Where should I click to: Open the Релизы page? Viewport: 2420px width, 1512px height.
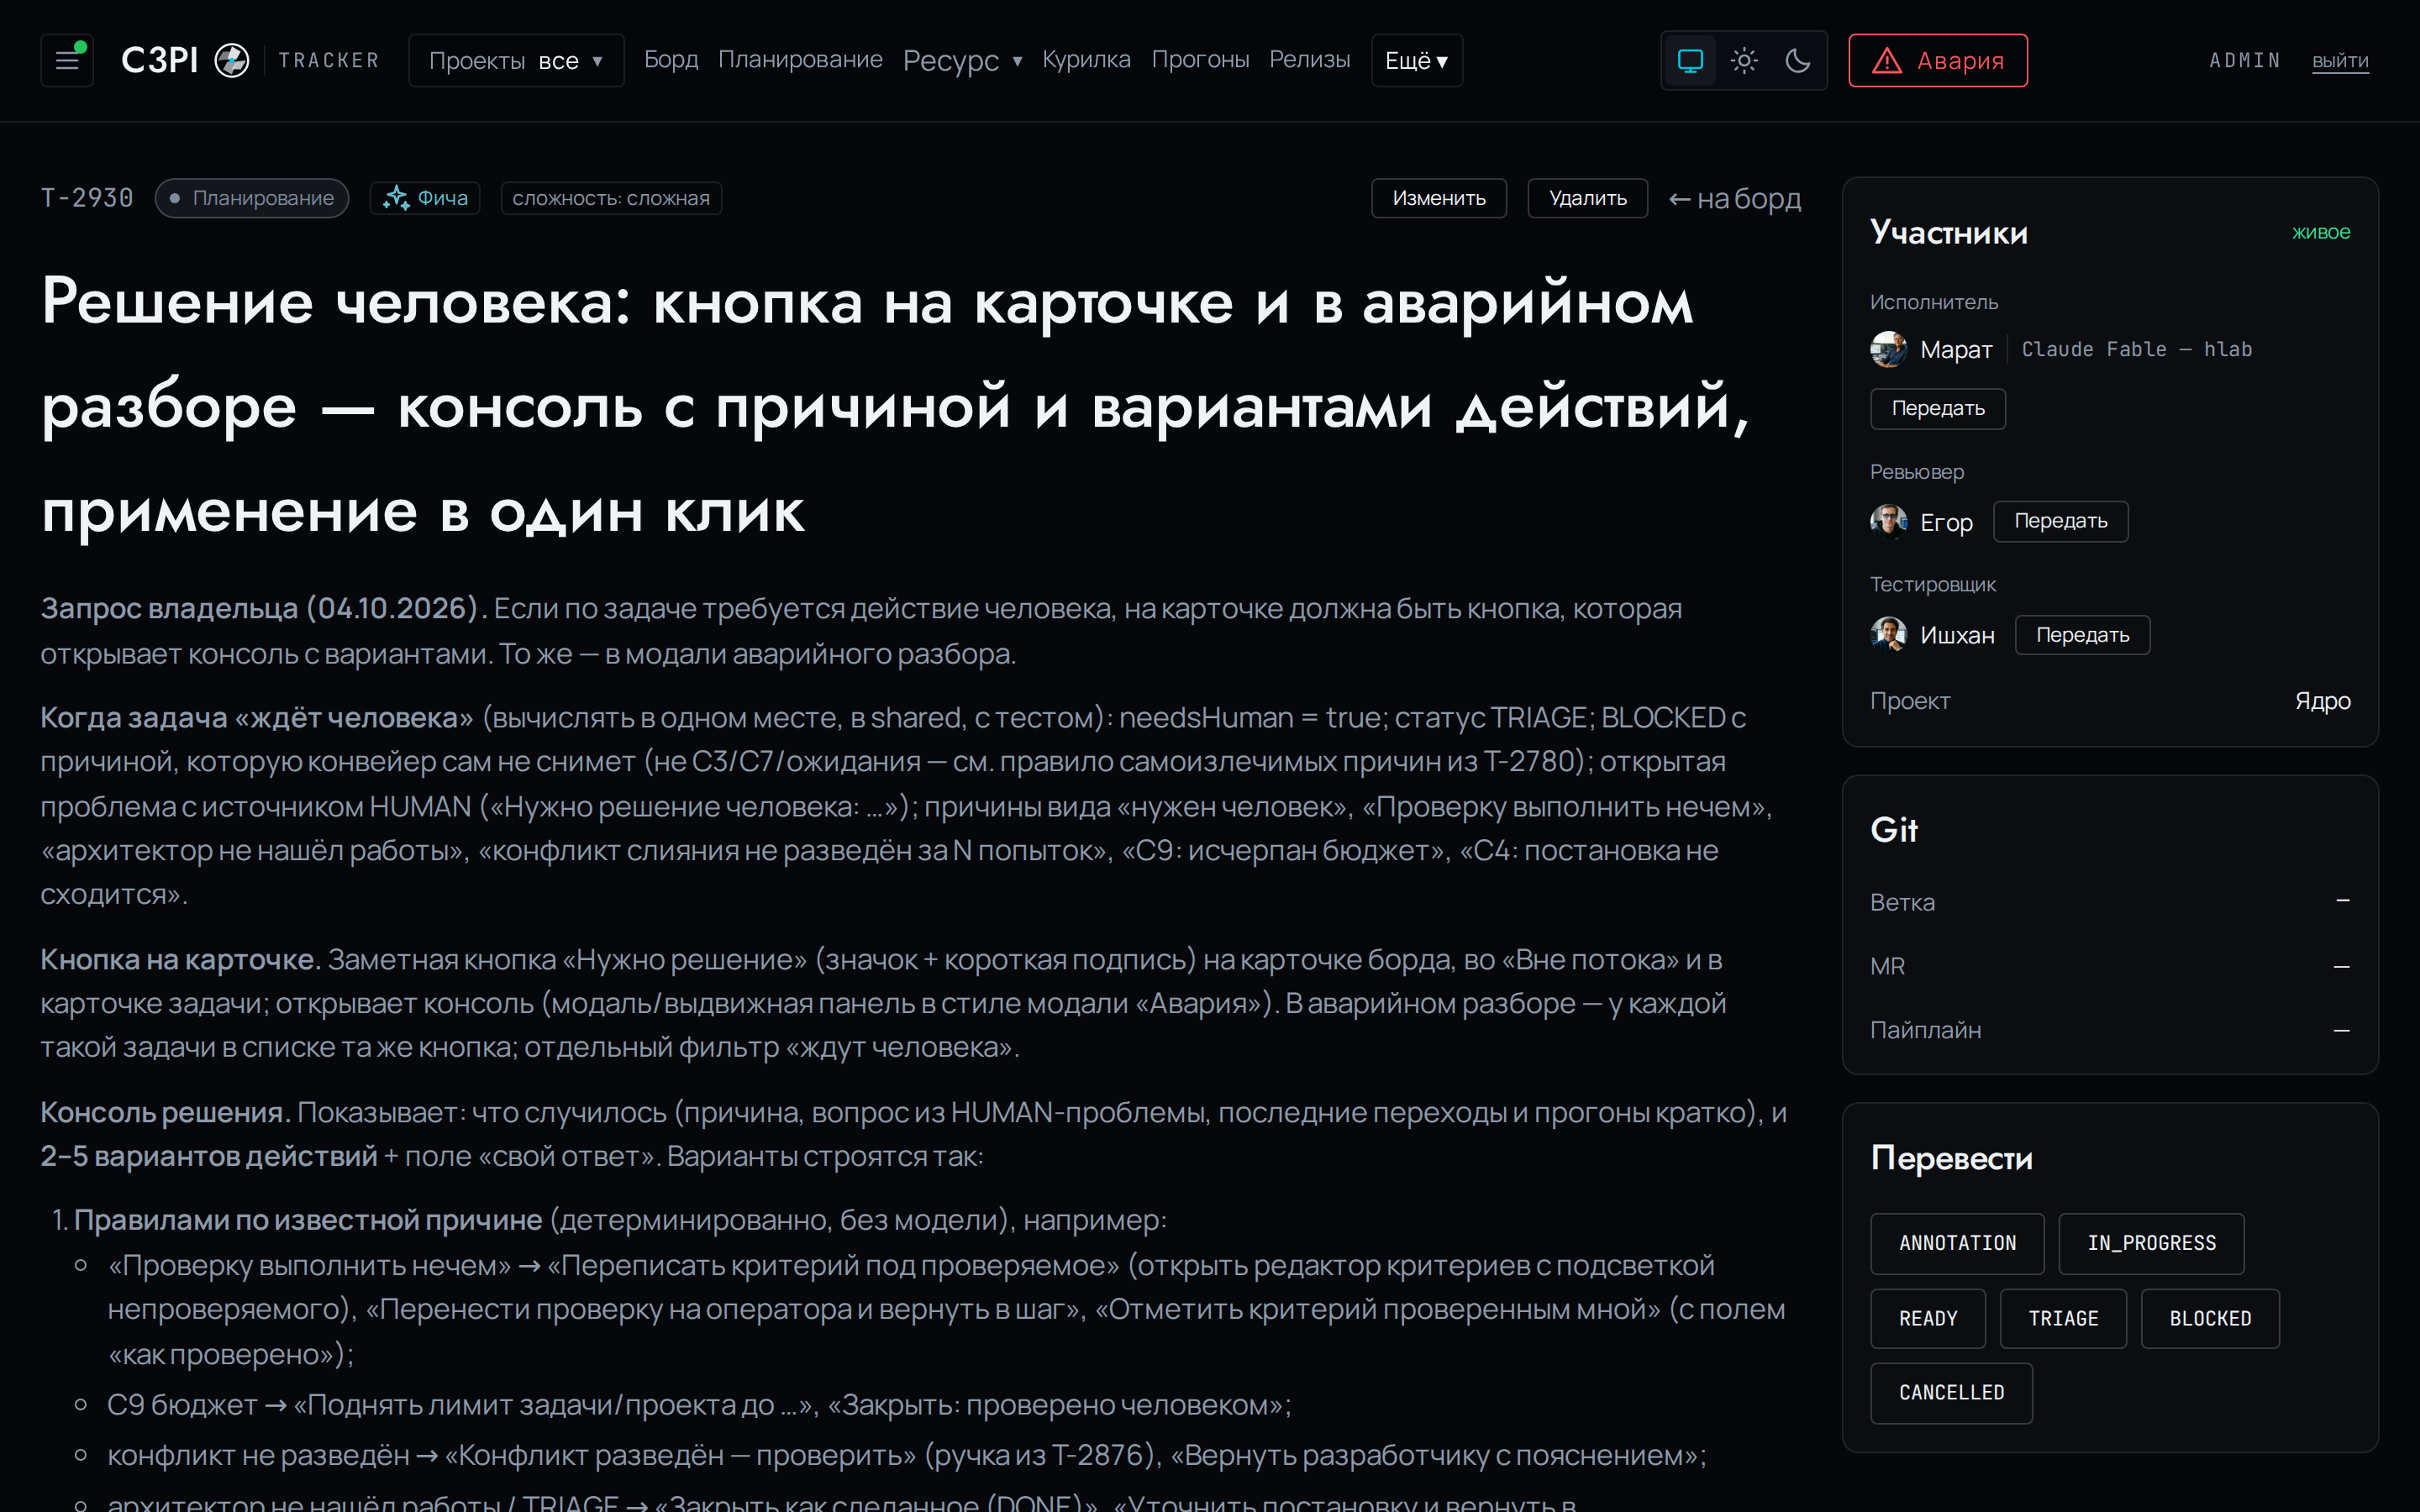pos(1309,60)
